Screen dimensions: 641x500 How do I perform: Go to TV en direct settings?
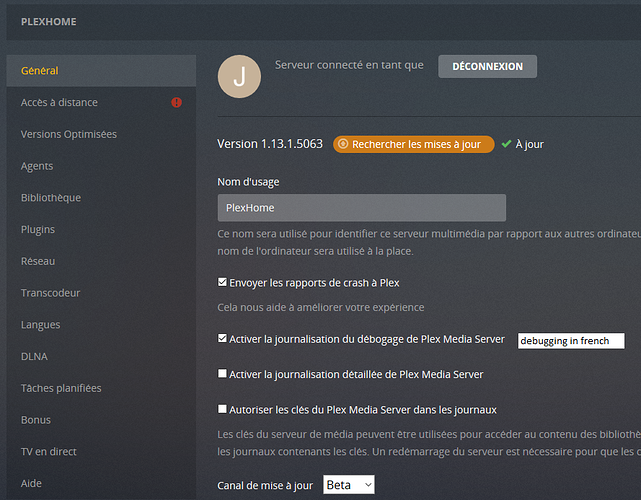tap(101, 451)
